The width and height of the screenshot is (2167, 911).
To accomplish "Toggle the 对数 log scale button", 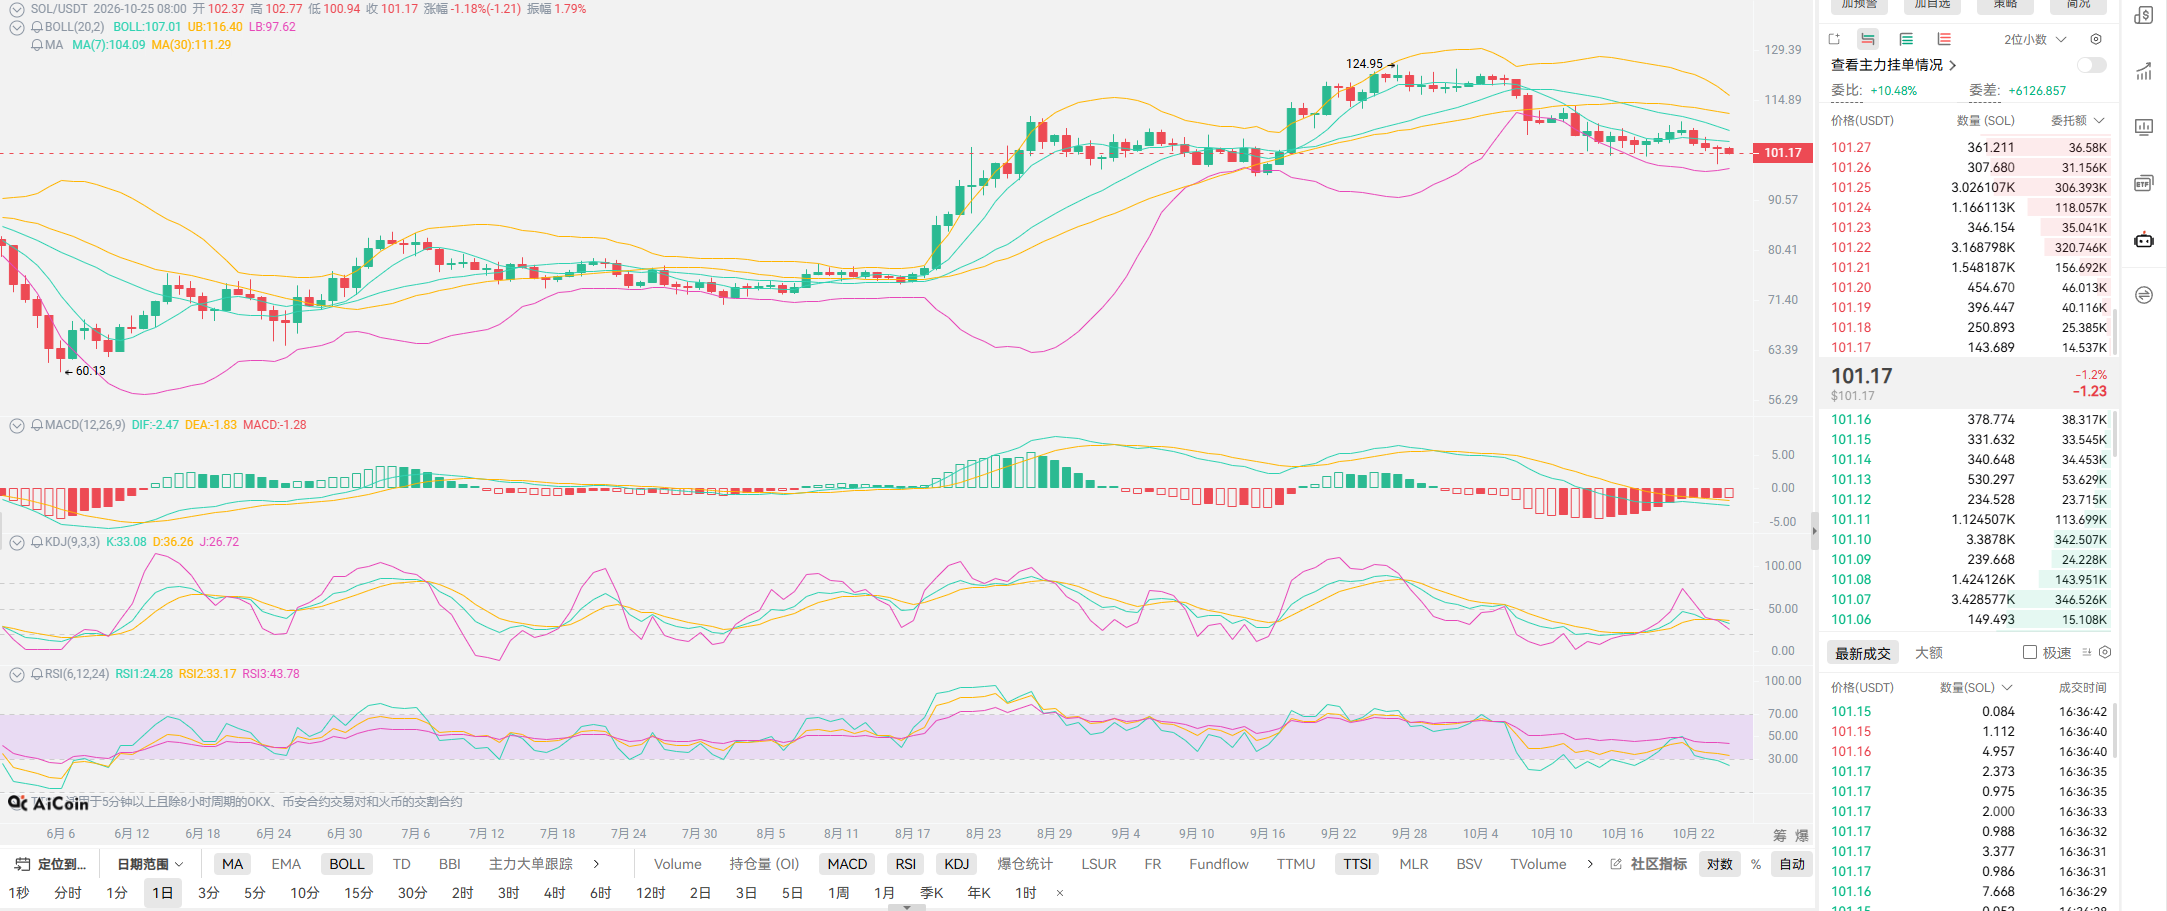I will (1720, 864).
